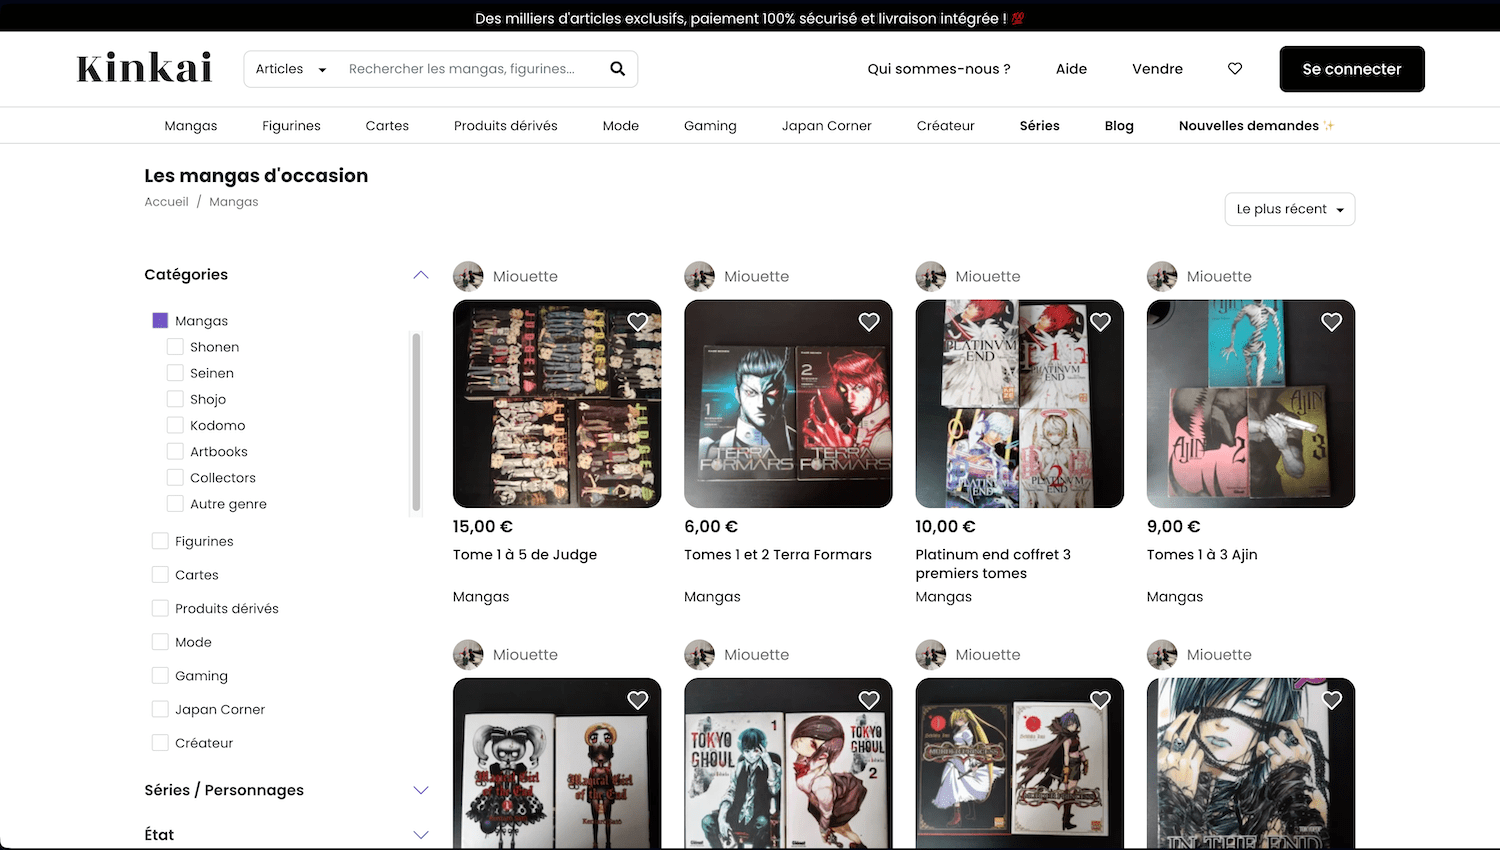Check the Mode category filter
The height and width of the screenshot is (850, 1500).
click(160, 642)
